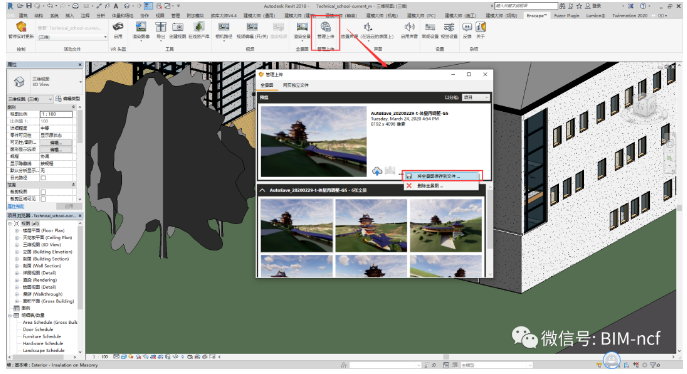The width and height of the screenshot is (687, 374).
Task: Click the 创建视图 create view icon
Action: point(177,27)
